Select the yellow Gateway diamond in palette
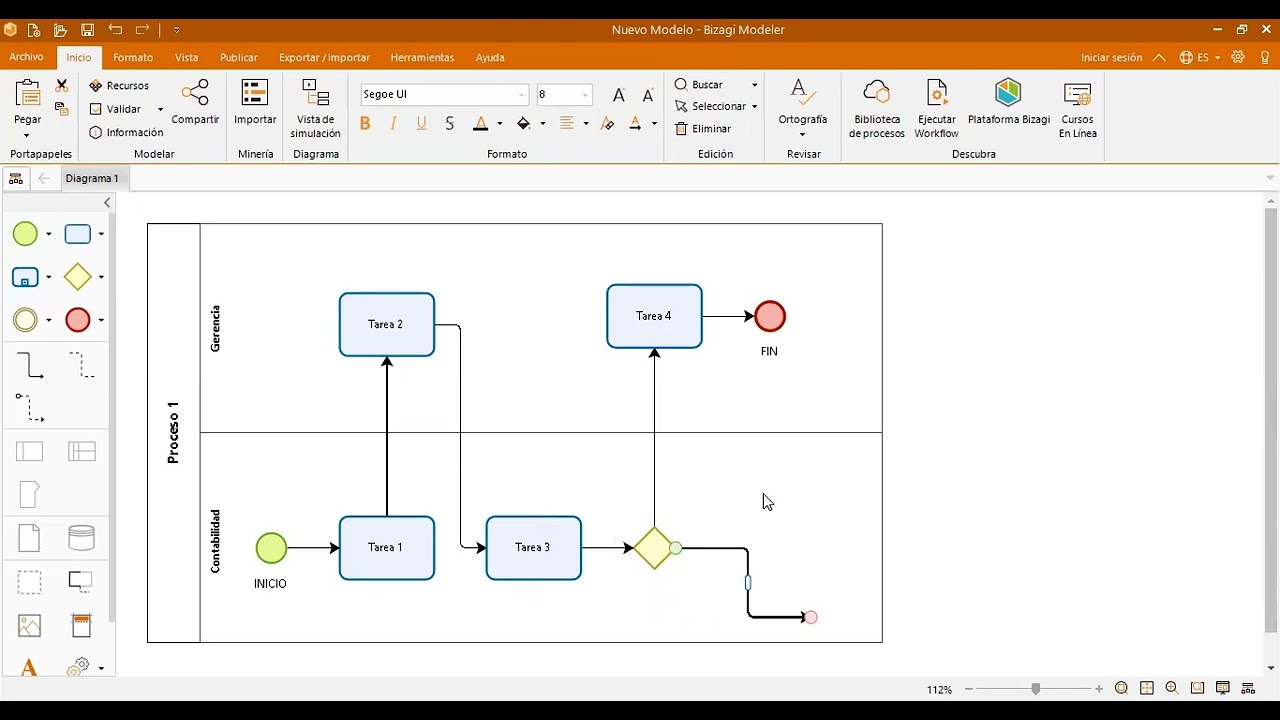 coord(78,277)
